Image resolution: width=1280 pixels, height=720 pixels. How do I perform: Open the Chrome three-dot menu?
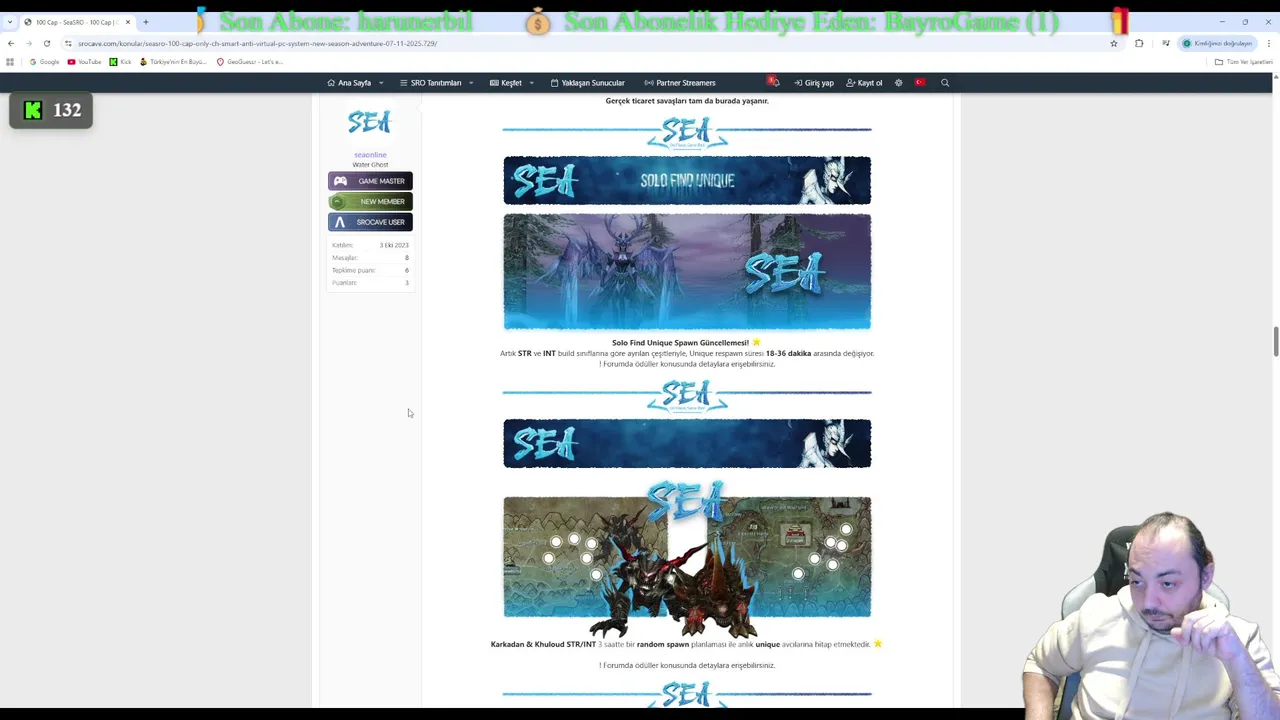[x=1269, y=43]
